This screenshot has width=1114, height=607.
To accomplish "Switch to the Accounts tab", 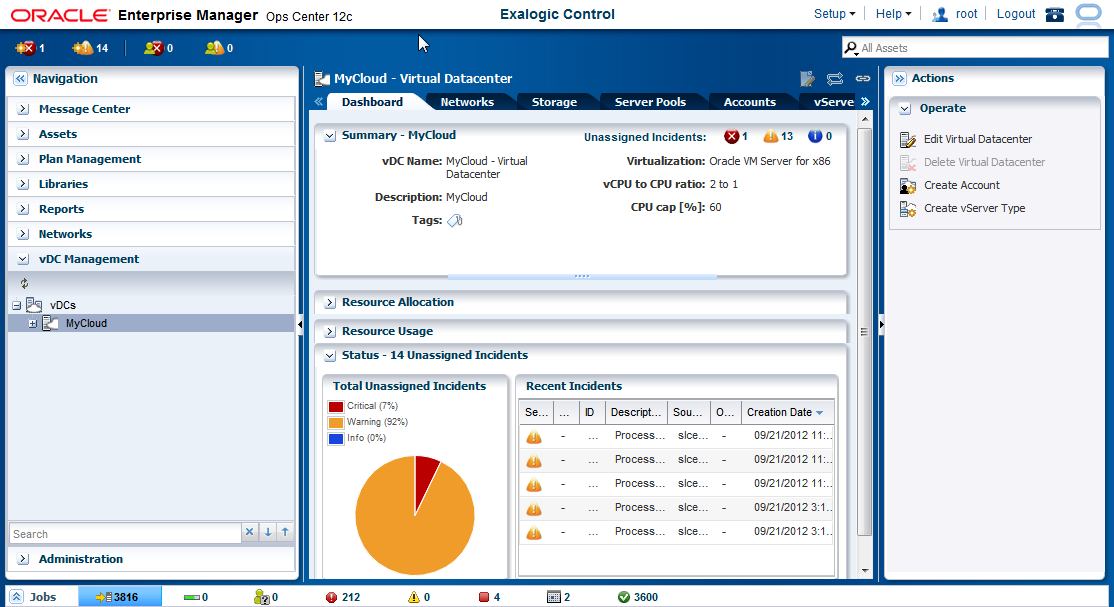I will (x=750, y=102).
